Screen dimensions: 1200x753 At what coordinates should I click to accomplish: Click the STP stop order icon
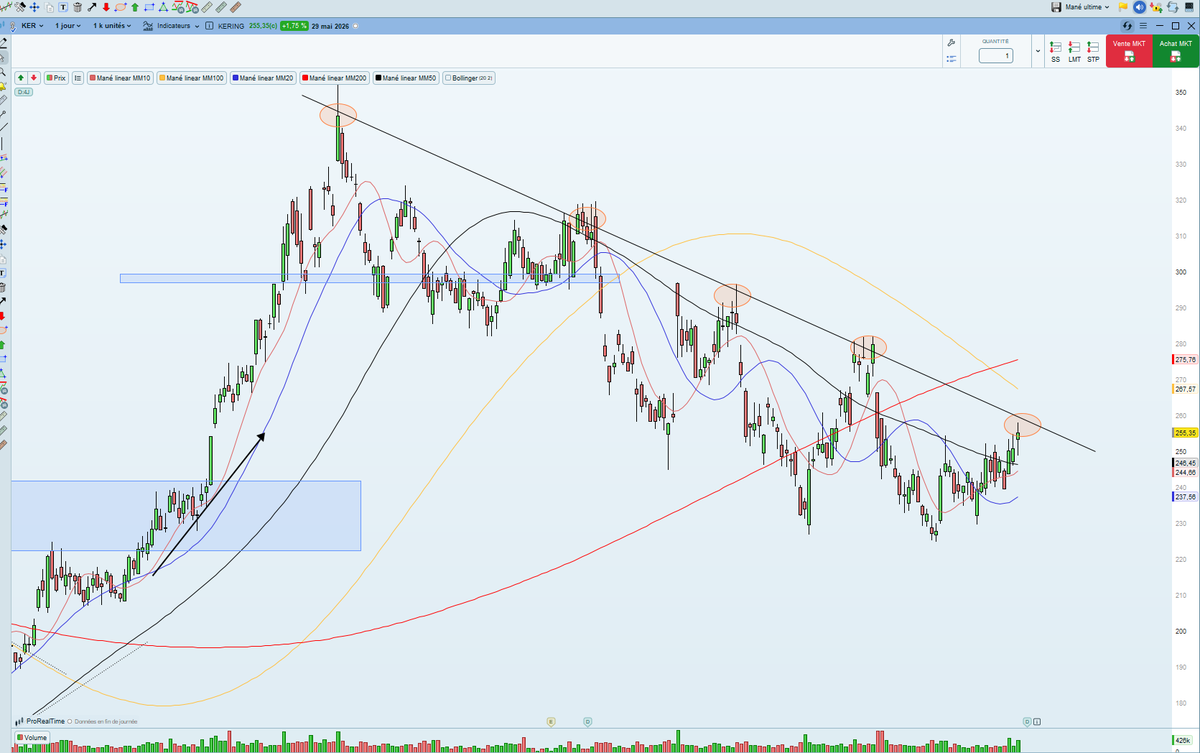(1093, 52)
